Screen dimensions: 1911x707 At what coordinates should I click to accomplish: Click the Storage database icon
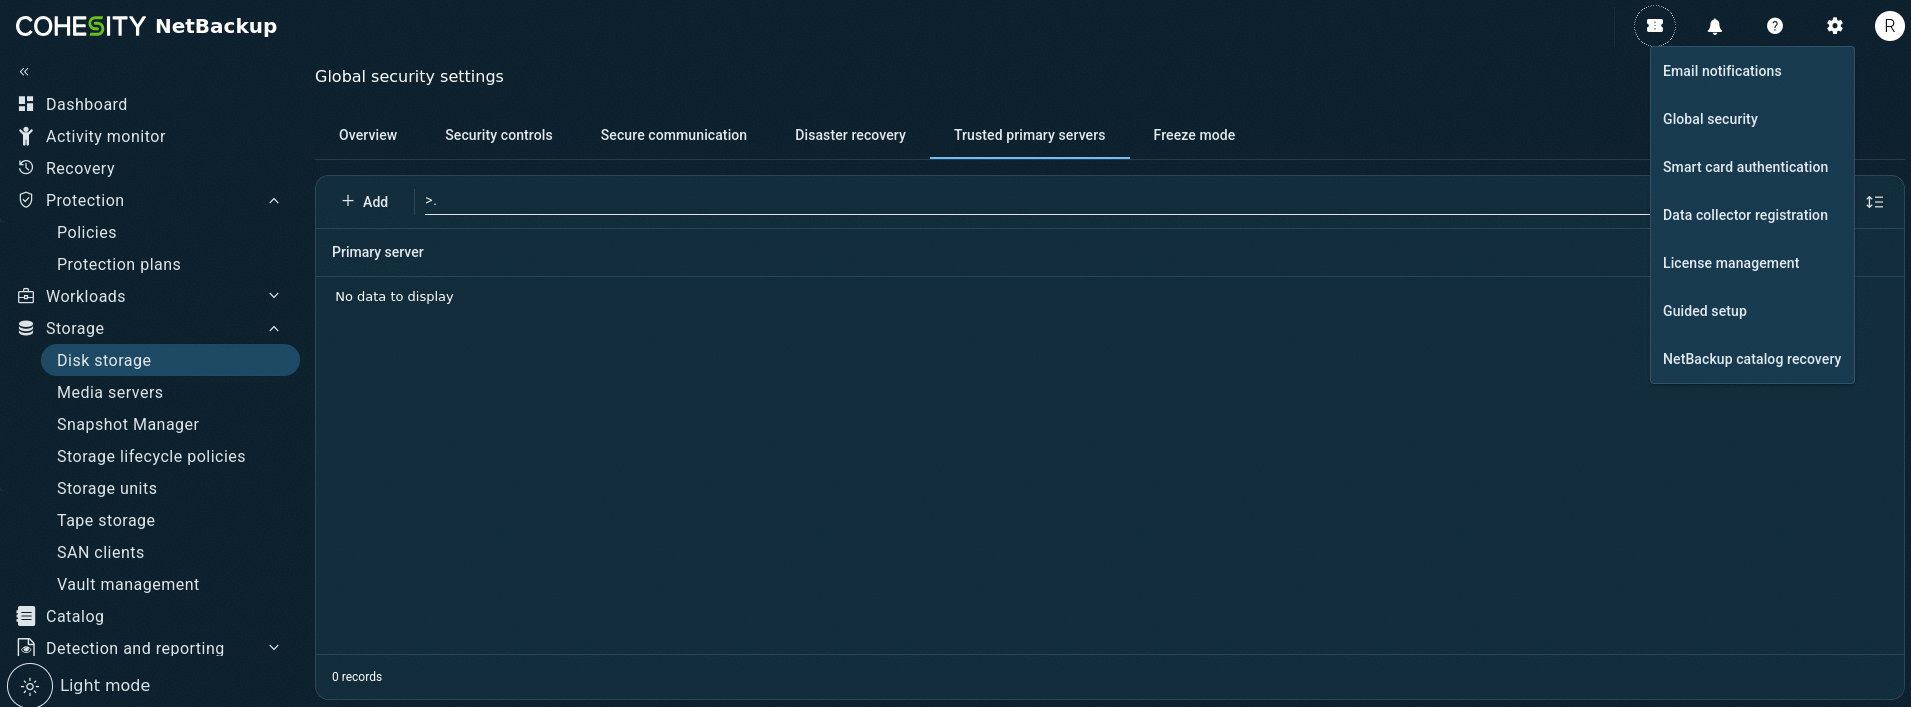point(26,328)
